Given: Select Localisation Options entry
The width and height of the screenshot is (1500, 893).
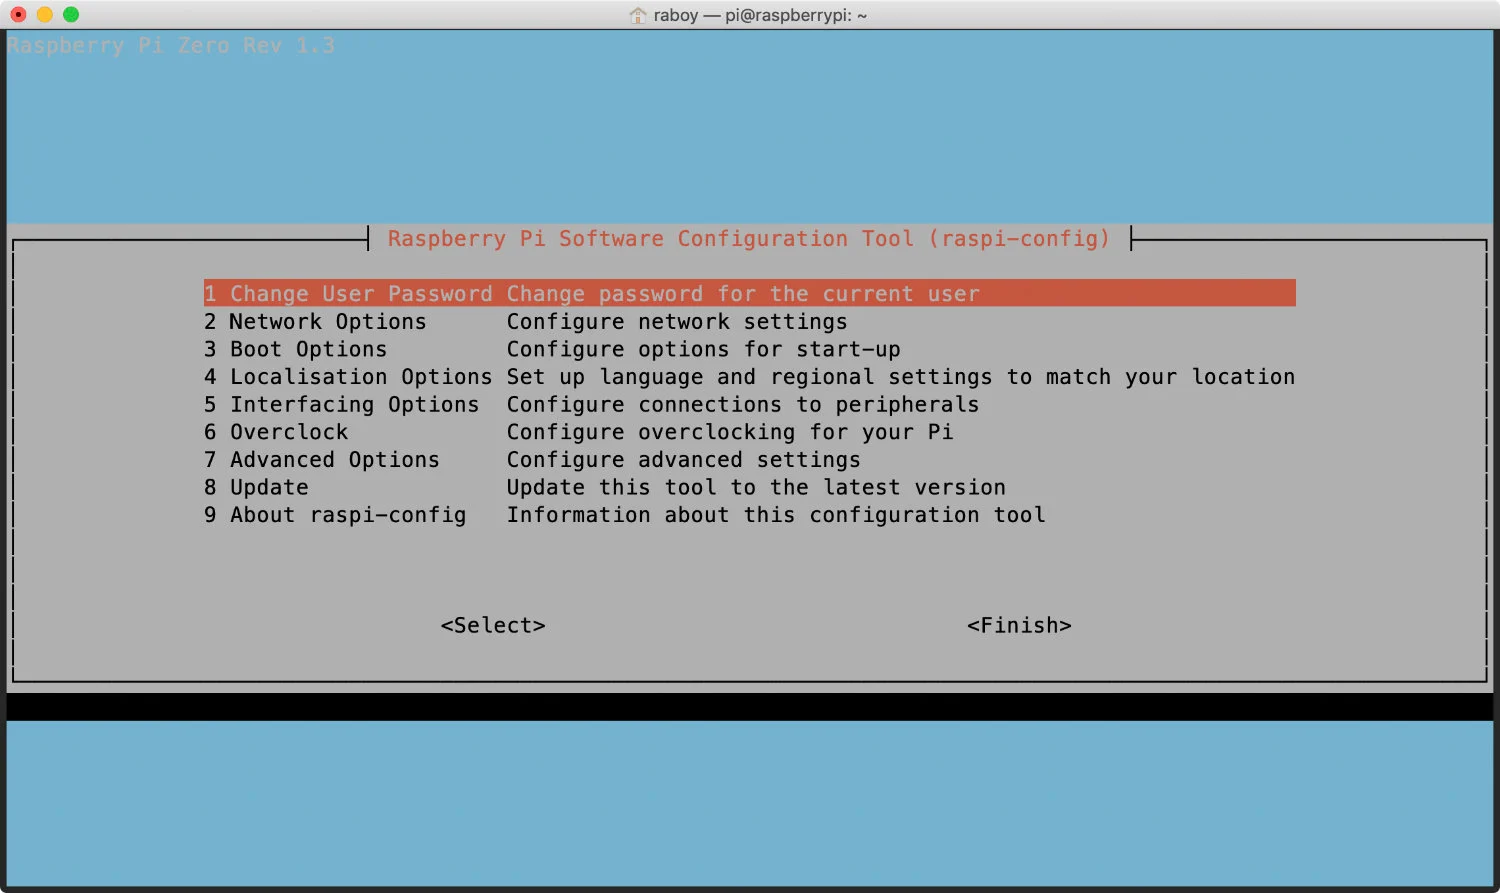Looking at the screenshot, I should [x=348, y=377].
